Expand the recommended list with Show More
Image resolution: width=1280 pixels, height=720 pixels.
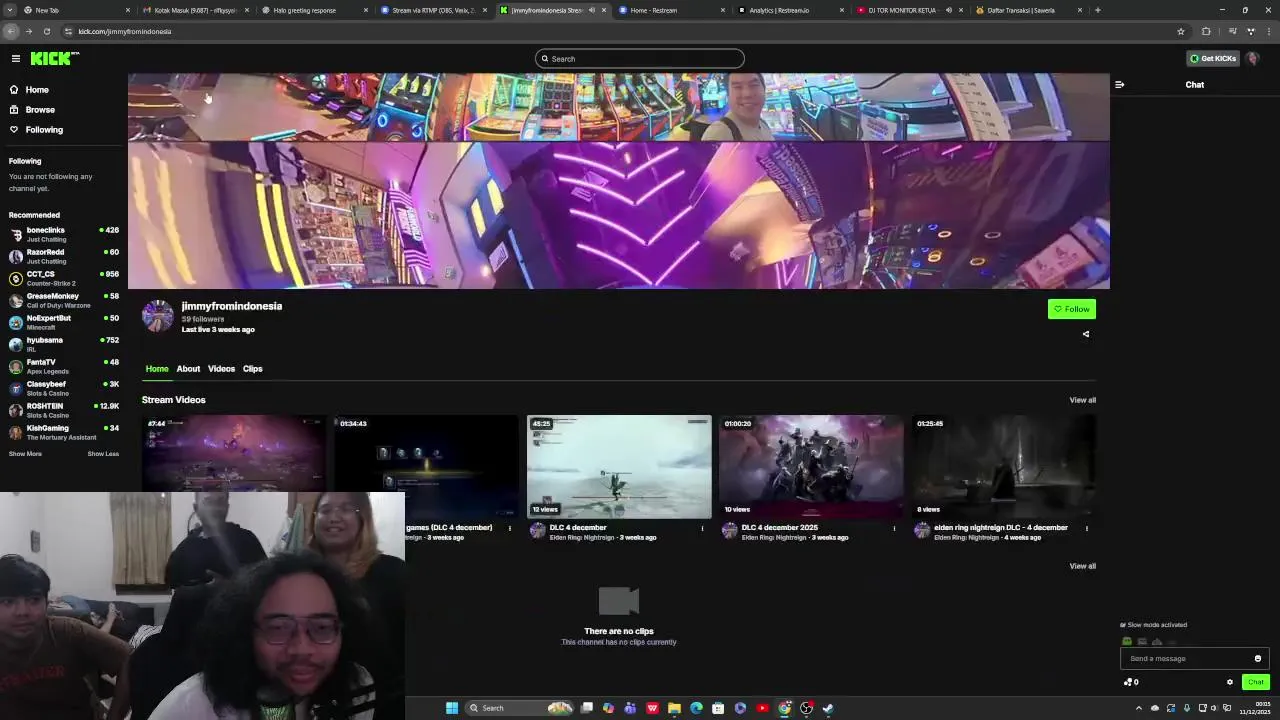click(x=25, y=454)
